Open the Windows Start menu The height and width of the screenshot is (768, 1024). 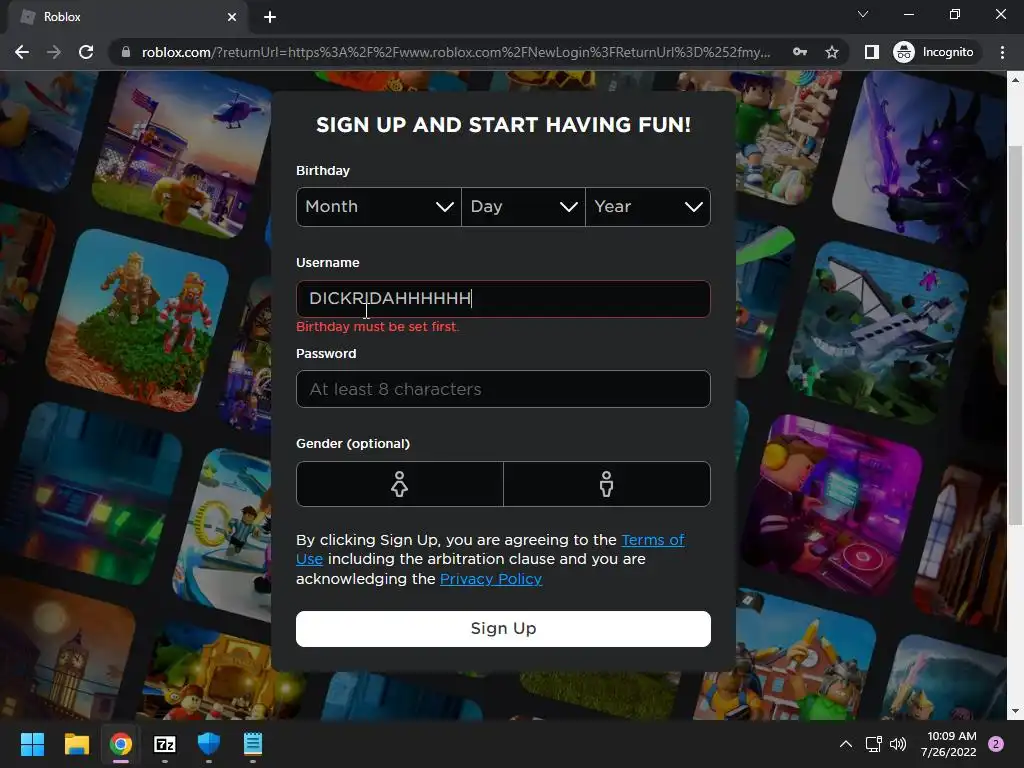tap(32, 744)
